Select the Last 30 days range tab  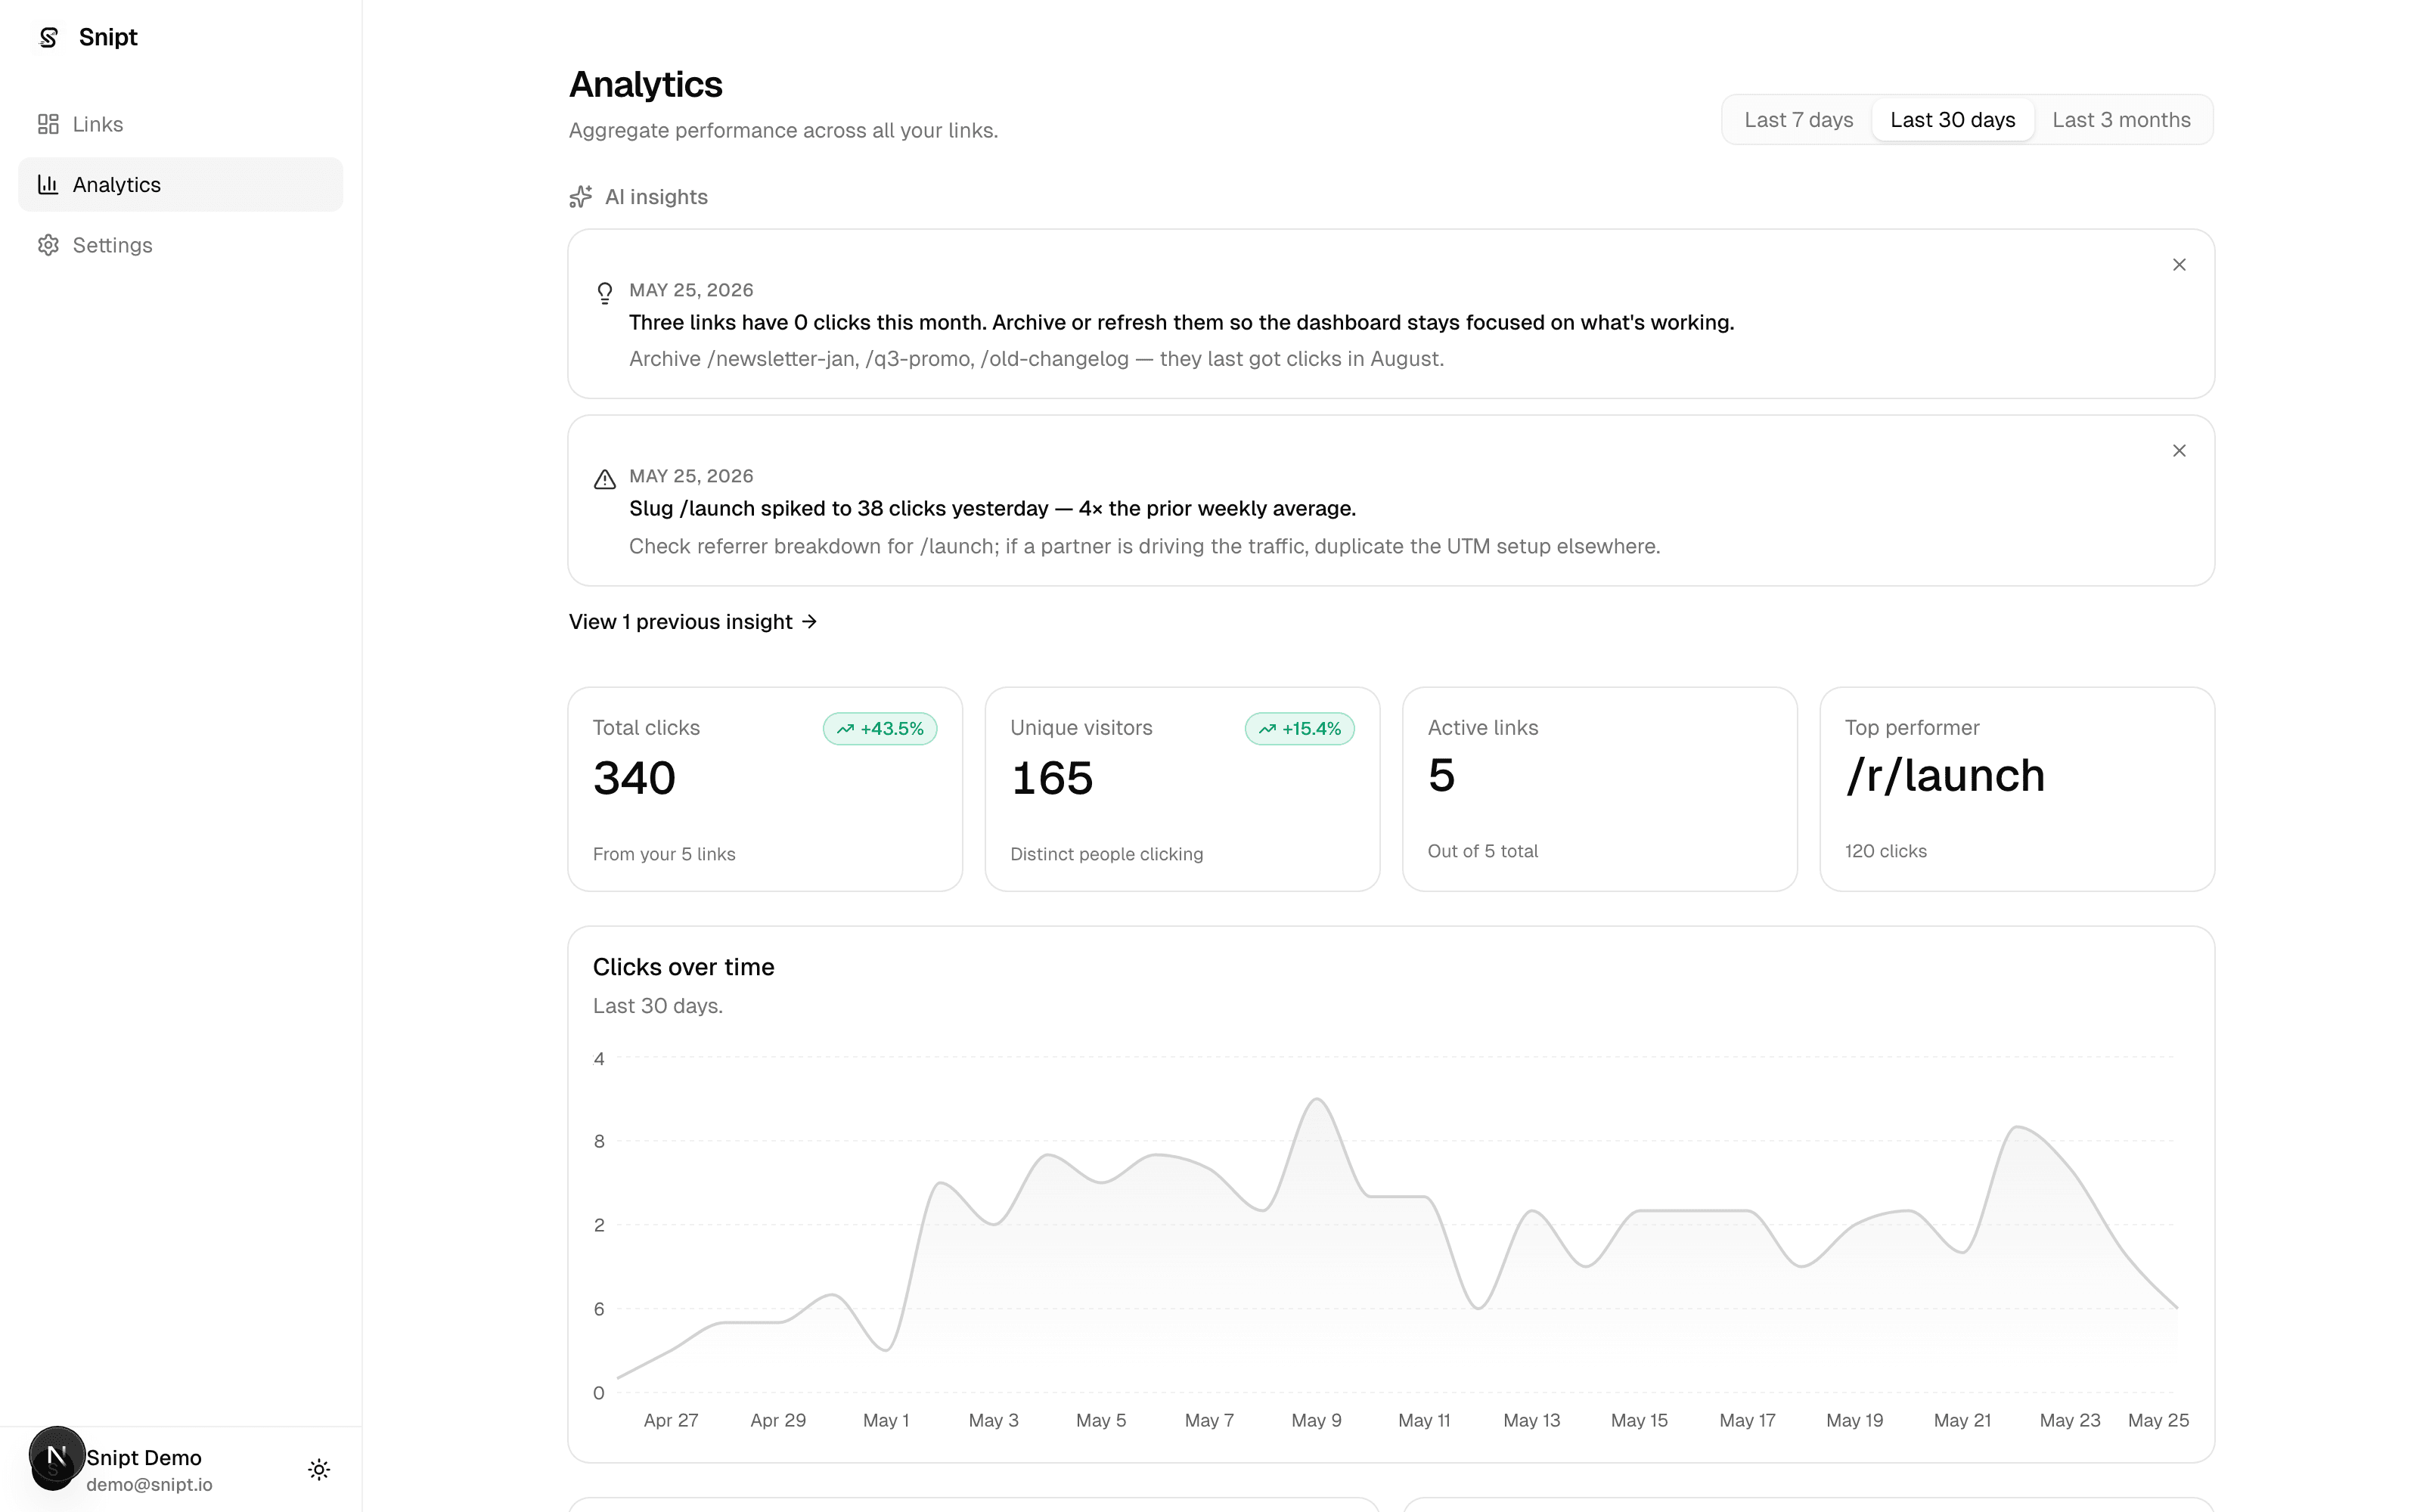(x=1952, y=120)
